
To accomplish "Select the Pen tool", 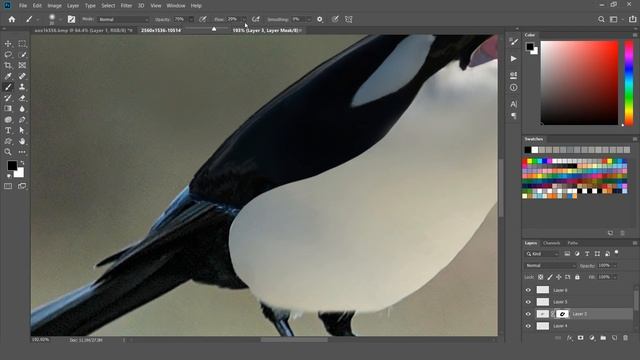I will coord(22,120).
